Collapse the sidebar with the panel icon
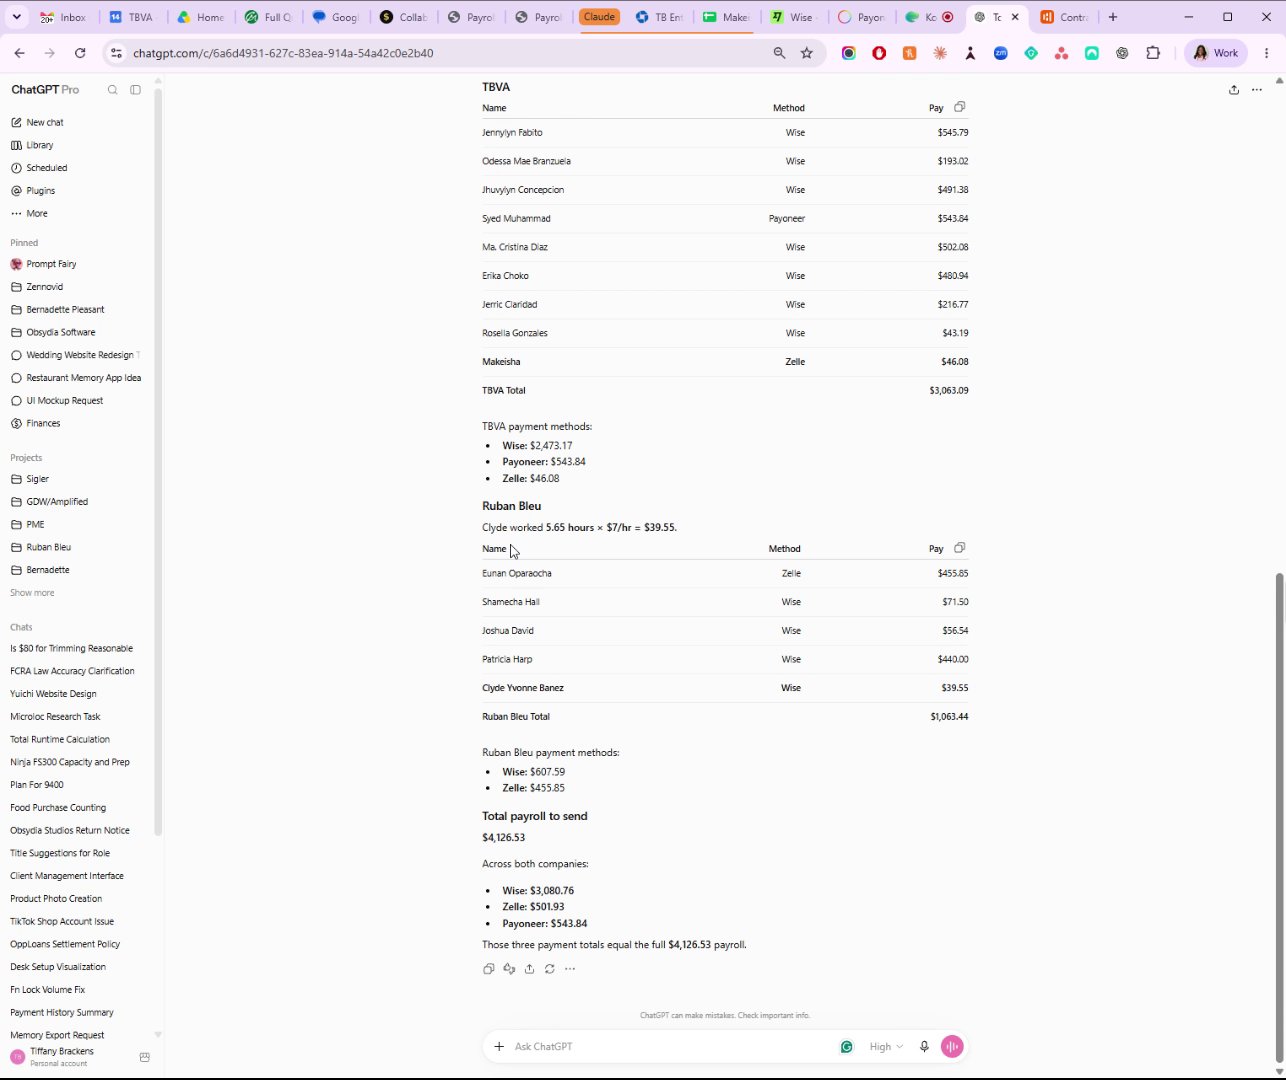This screenshot has height=1080, width=1286. pos(136,90)
